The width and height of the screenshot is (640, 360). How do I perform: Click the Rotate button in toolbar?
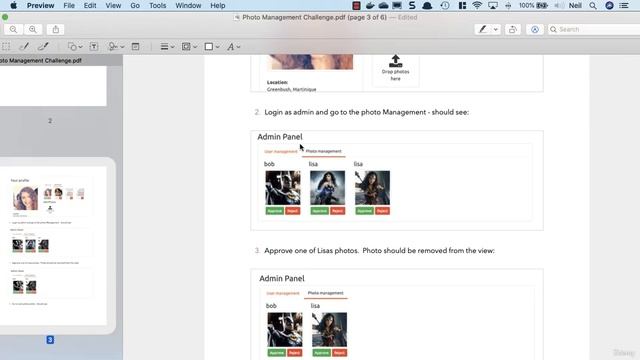pos(513,29)
